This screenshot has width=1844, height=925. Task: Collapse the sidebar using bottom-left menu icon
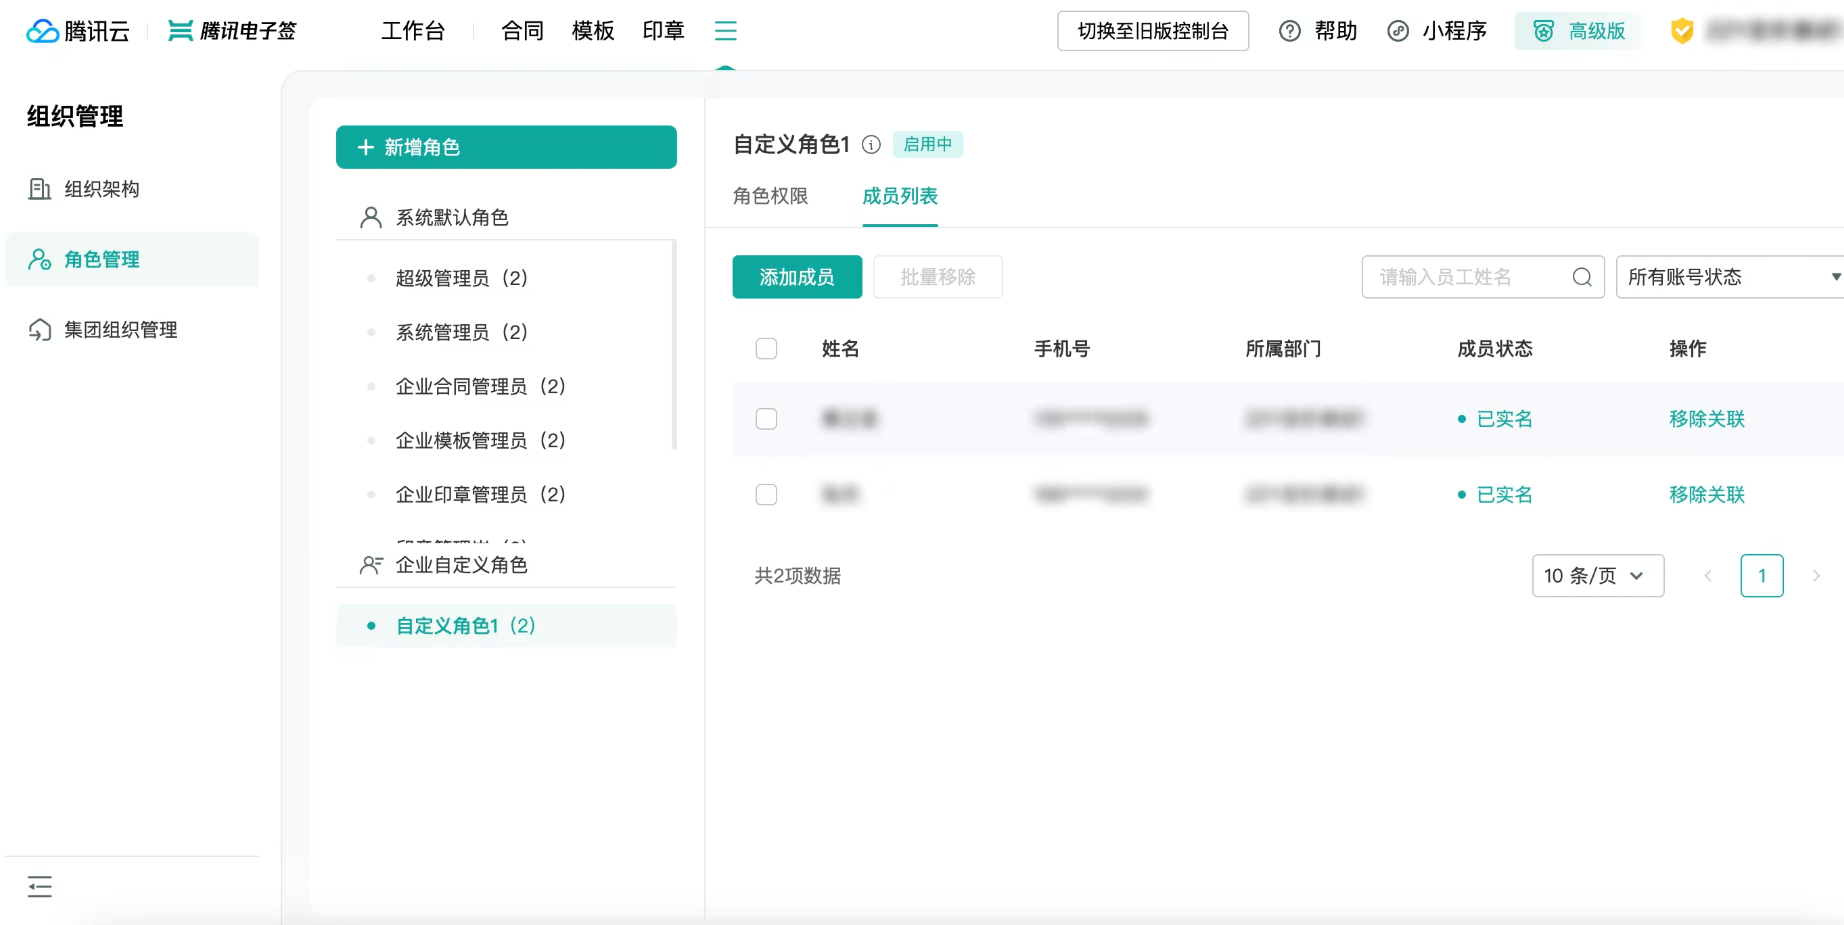click(x=40, y=887)
